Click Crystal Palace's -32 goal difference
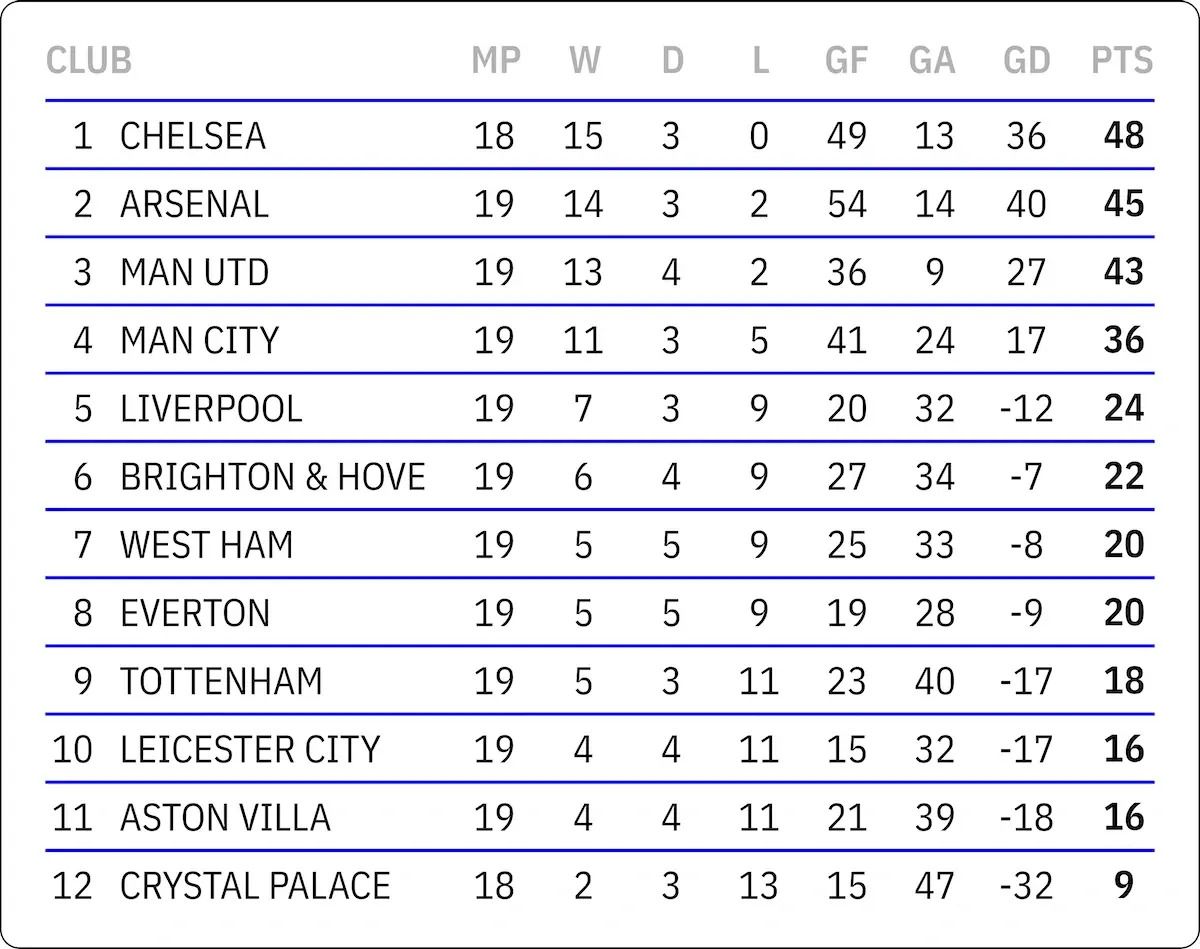Screen dimensions: 1200x949 click(x=1026, y=885)
